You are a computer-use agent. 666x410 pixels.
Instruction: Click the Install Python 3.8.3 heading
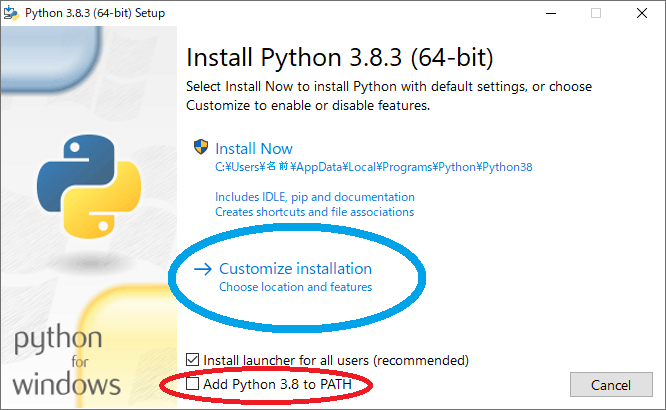339,57
